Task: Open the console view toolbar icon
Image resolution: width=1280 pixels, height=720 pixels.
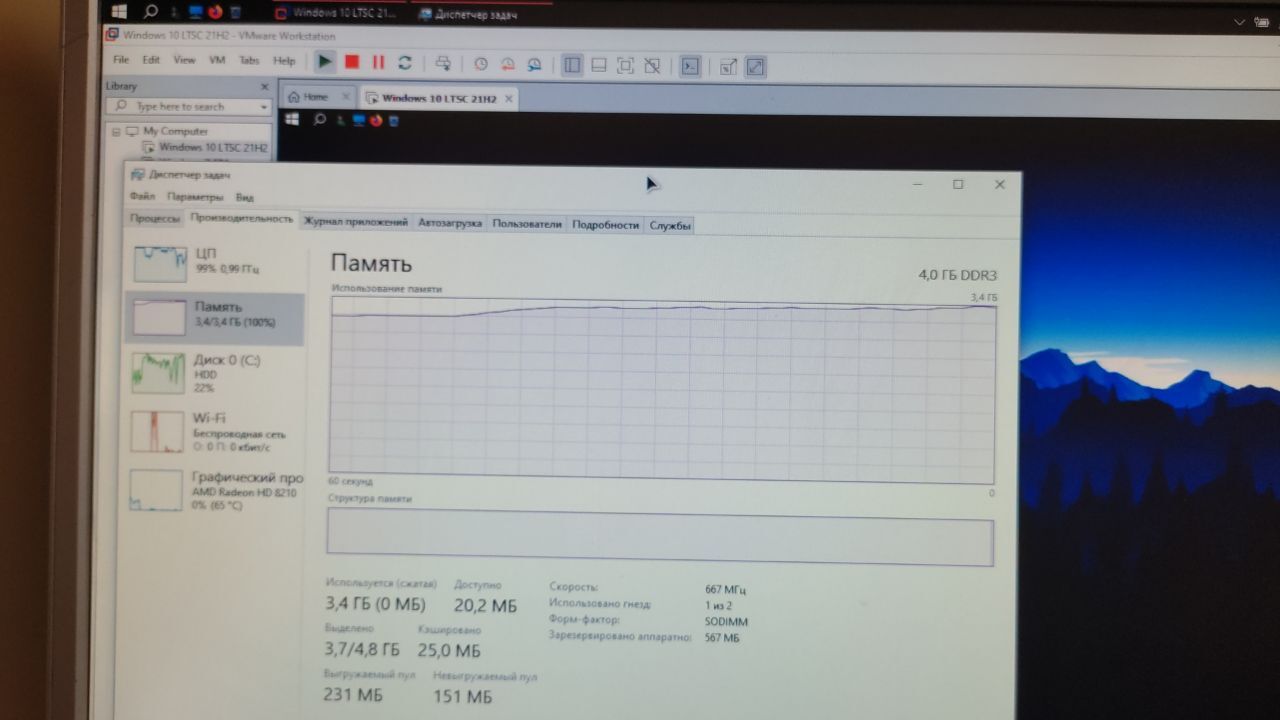Action: (690, 66)
